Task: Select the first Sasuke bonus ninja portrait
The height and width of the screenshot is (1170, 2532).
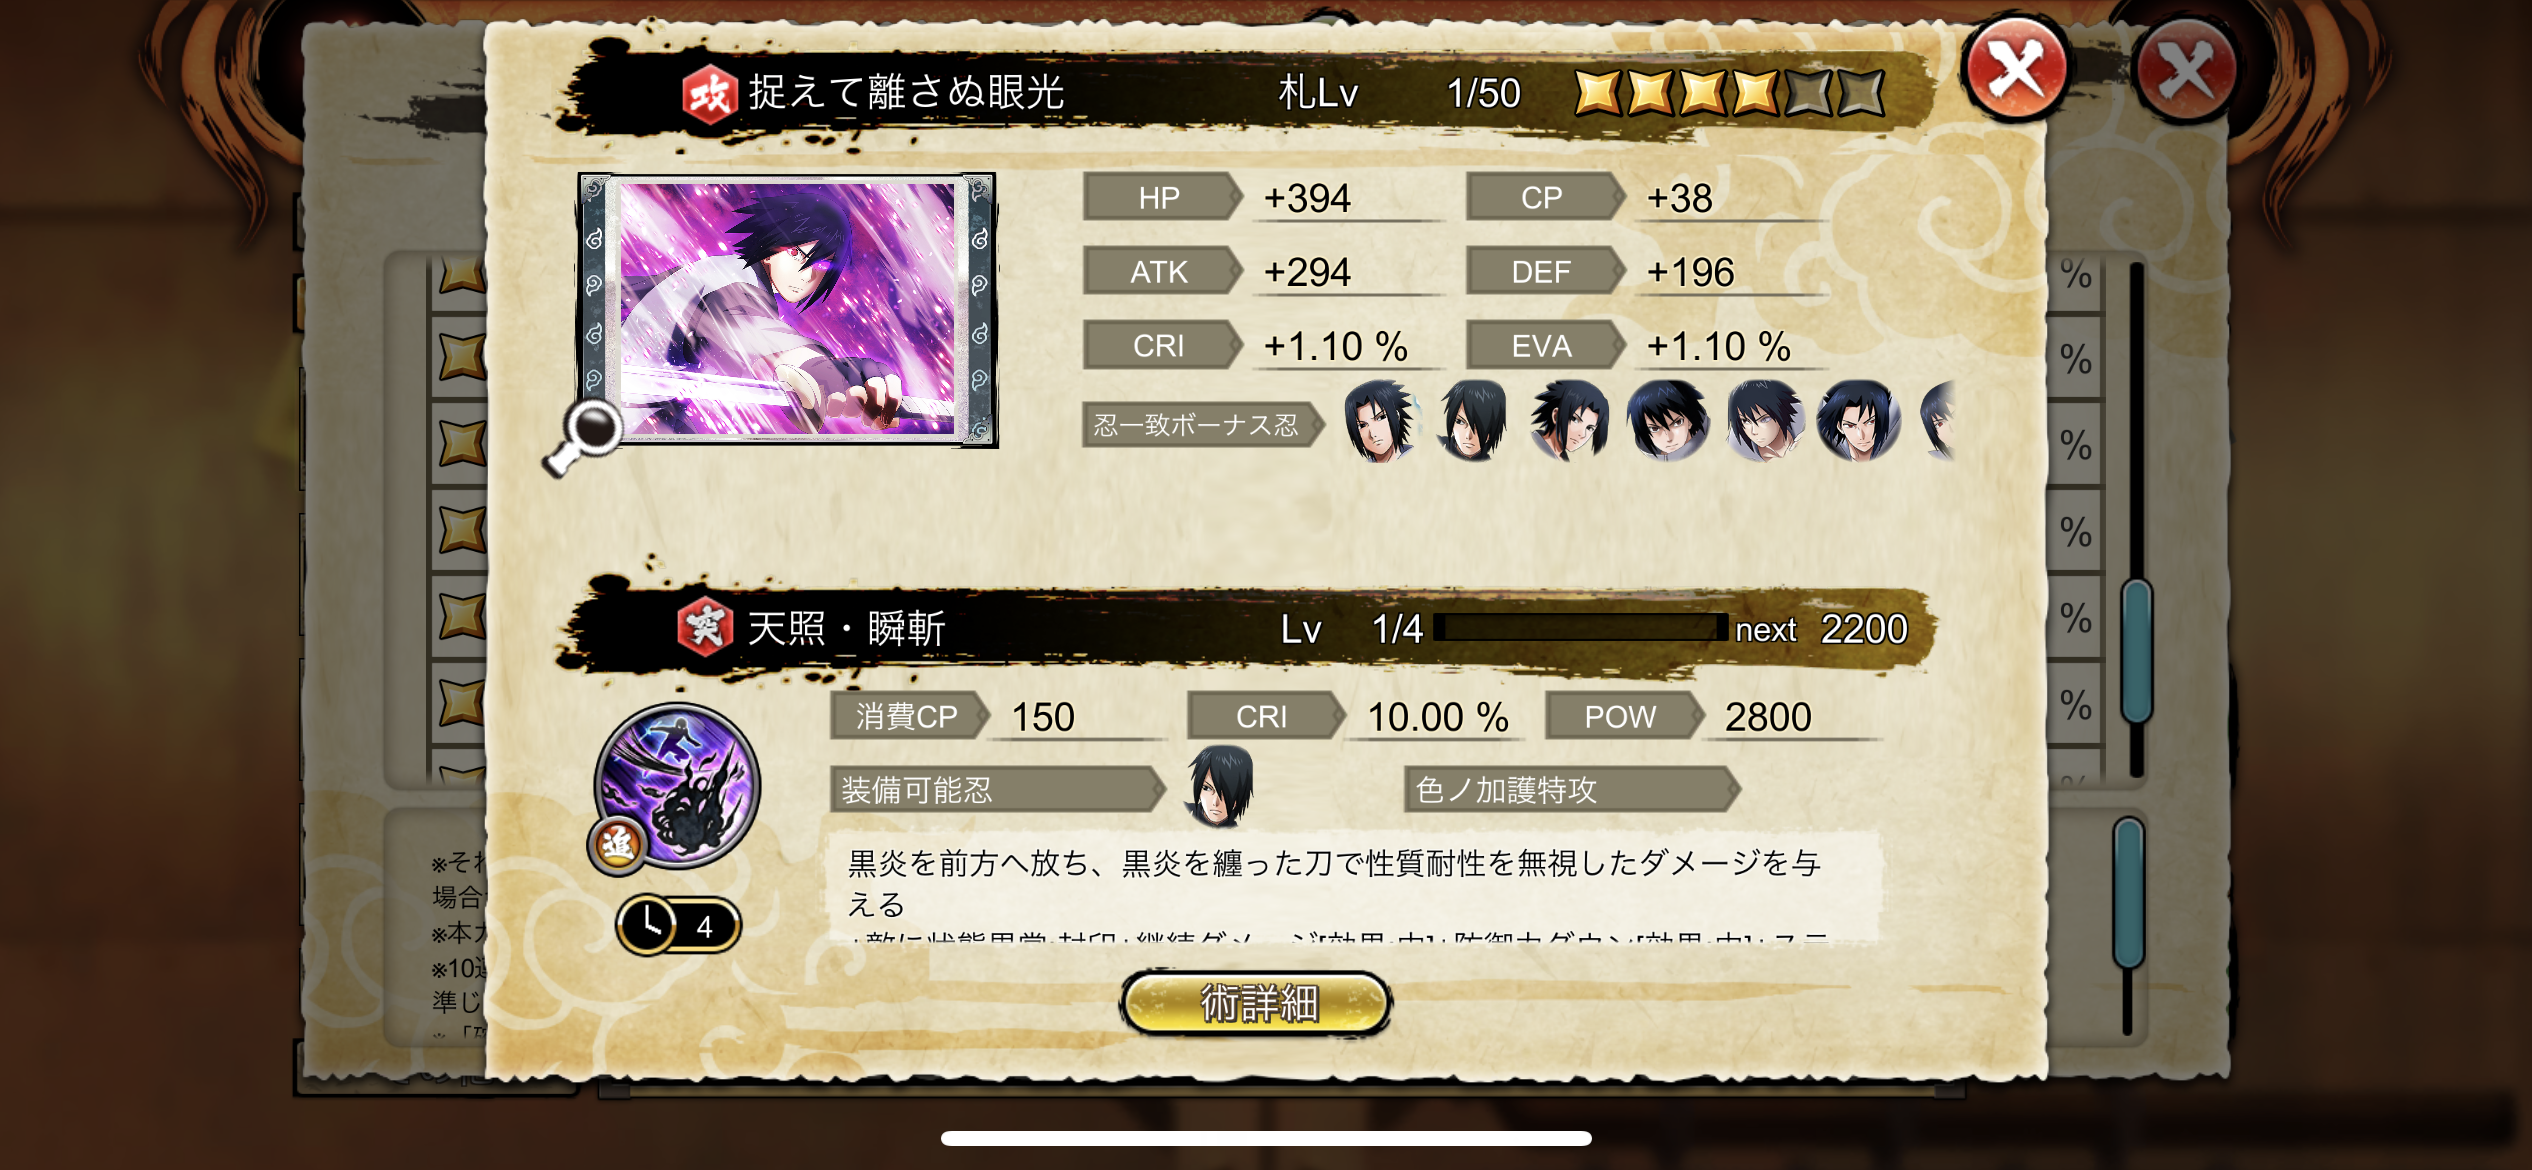Action: [1381, 421]
